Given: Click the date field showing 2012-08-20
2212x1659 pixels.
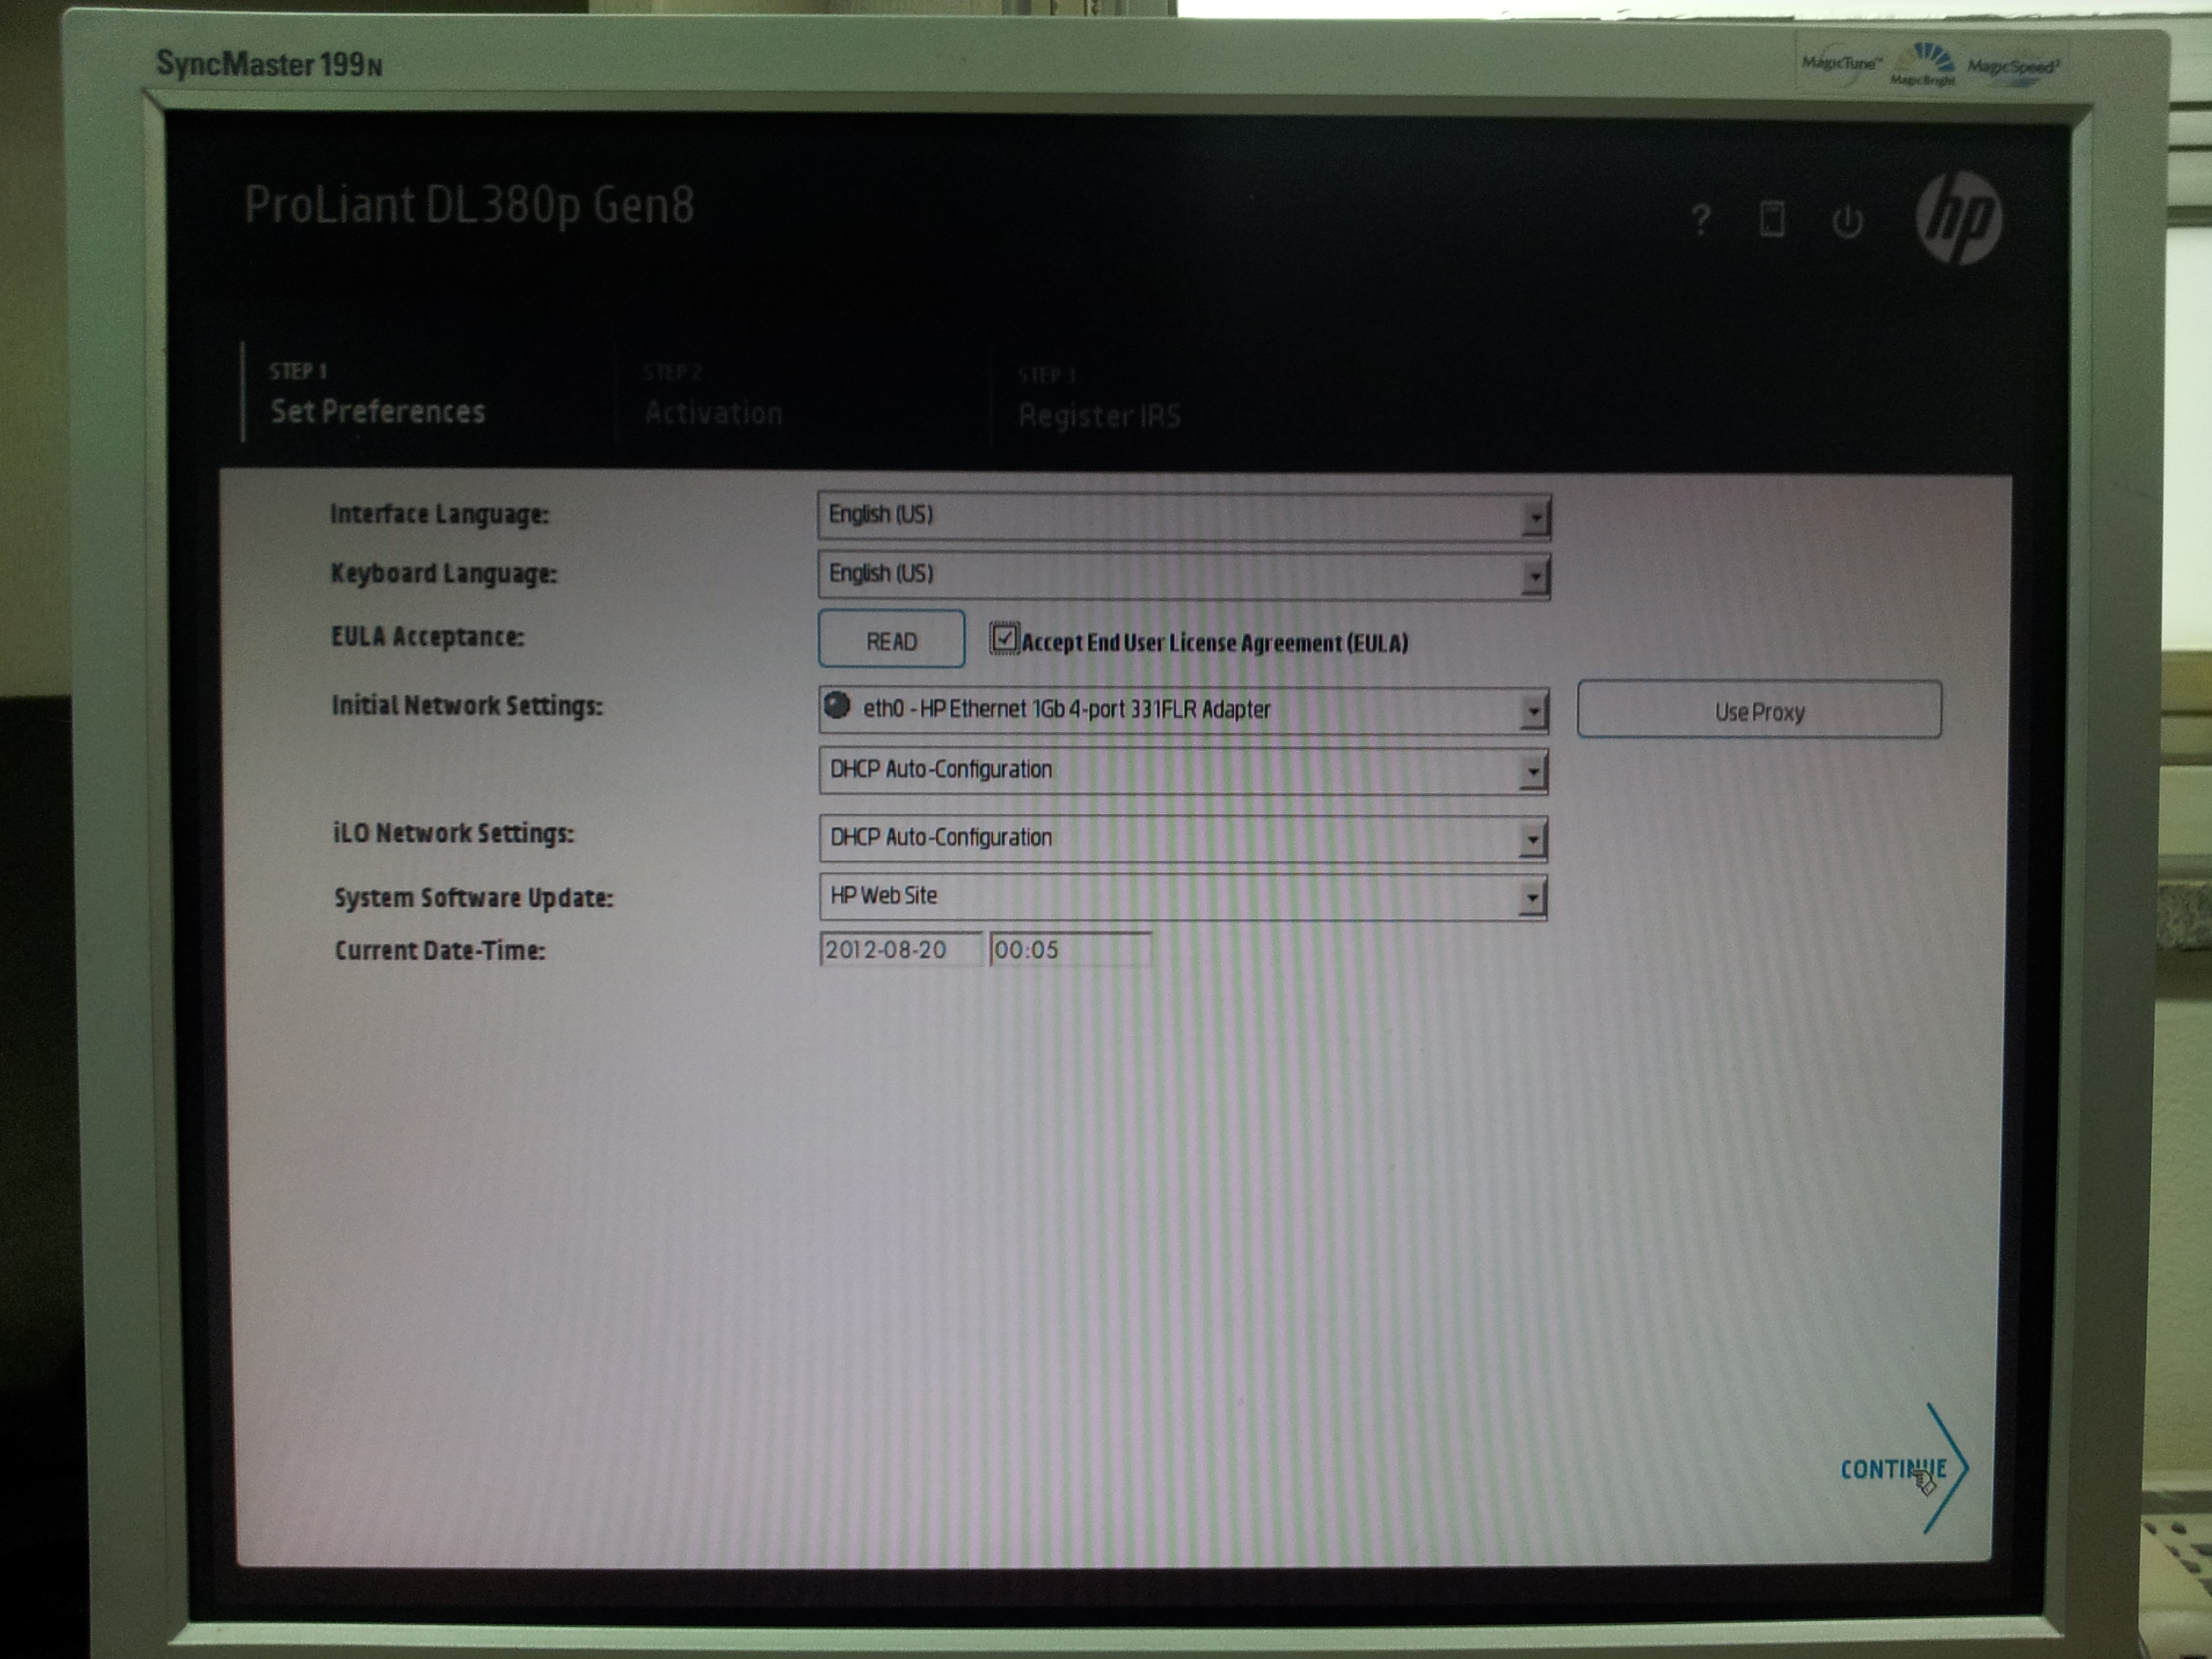Looking at the screenshot, I should [x=900, y=950].
